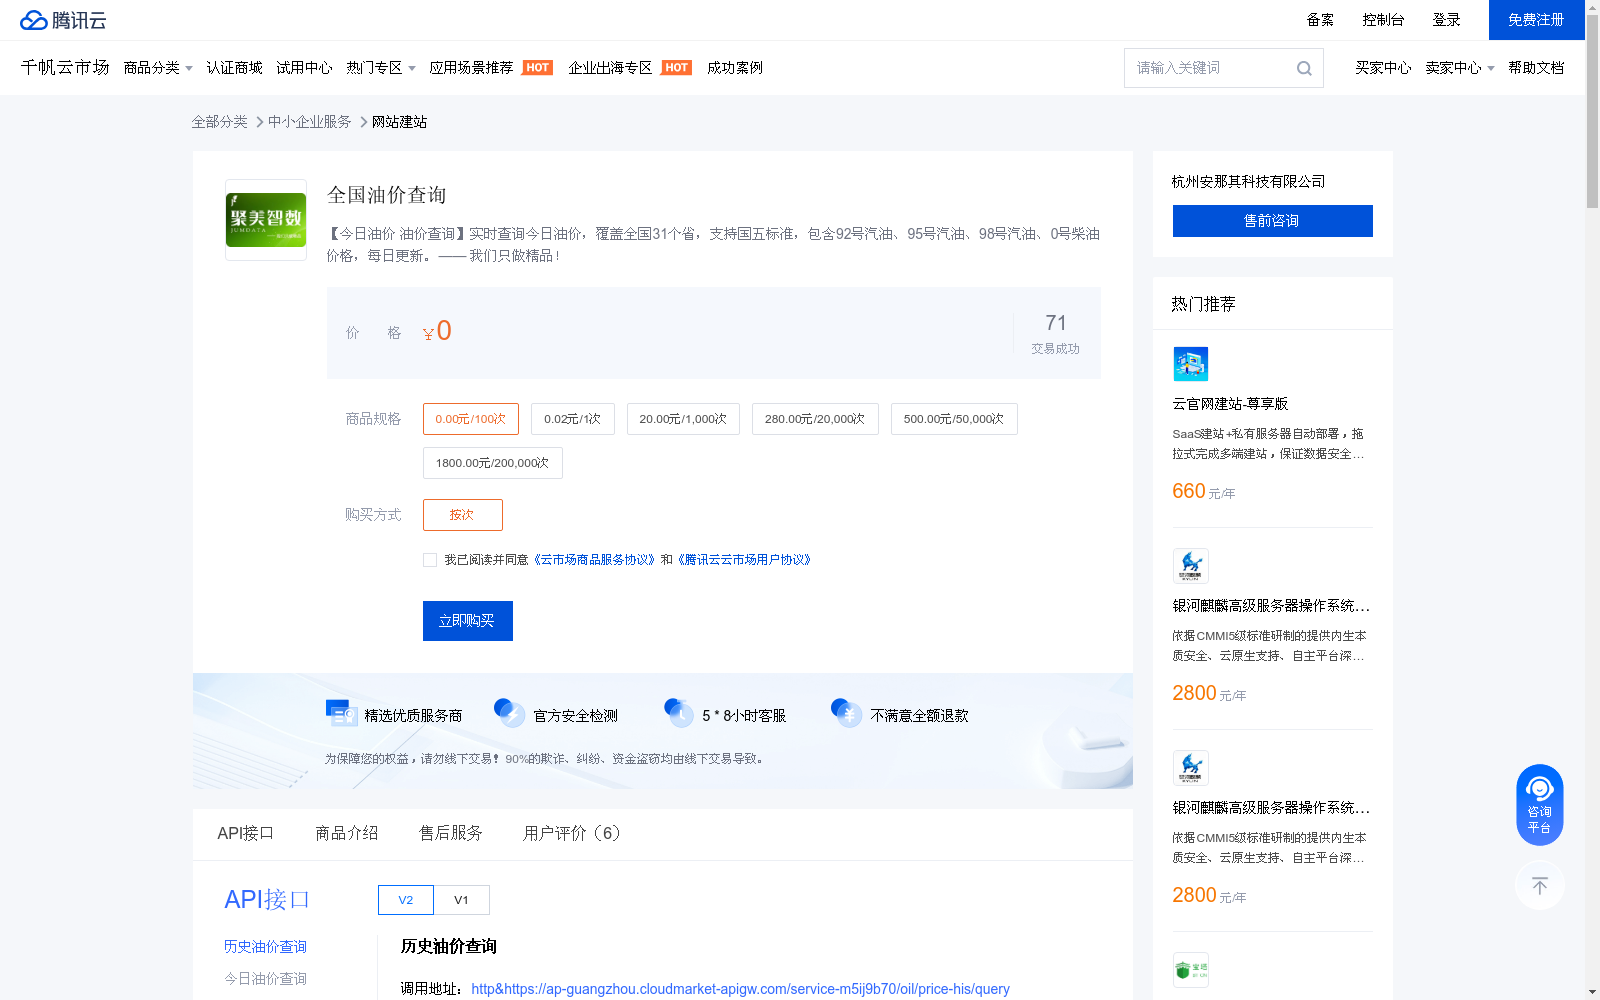
Task: Check the agreement checkbox
Action: 430,560
